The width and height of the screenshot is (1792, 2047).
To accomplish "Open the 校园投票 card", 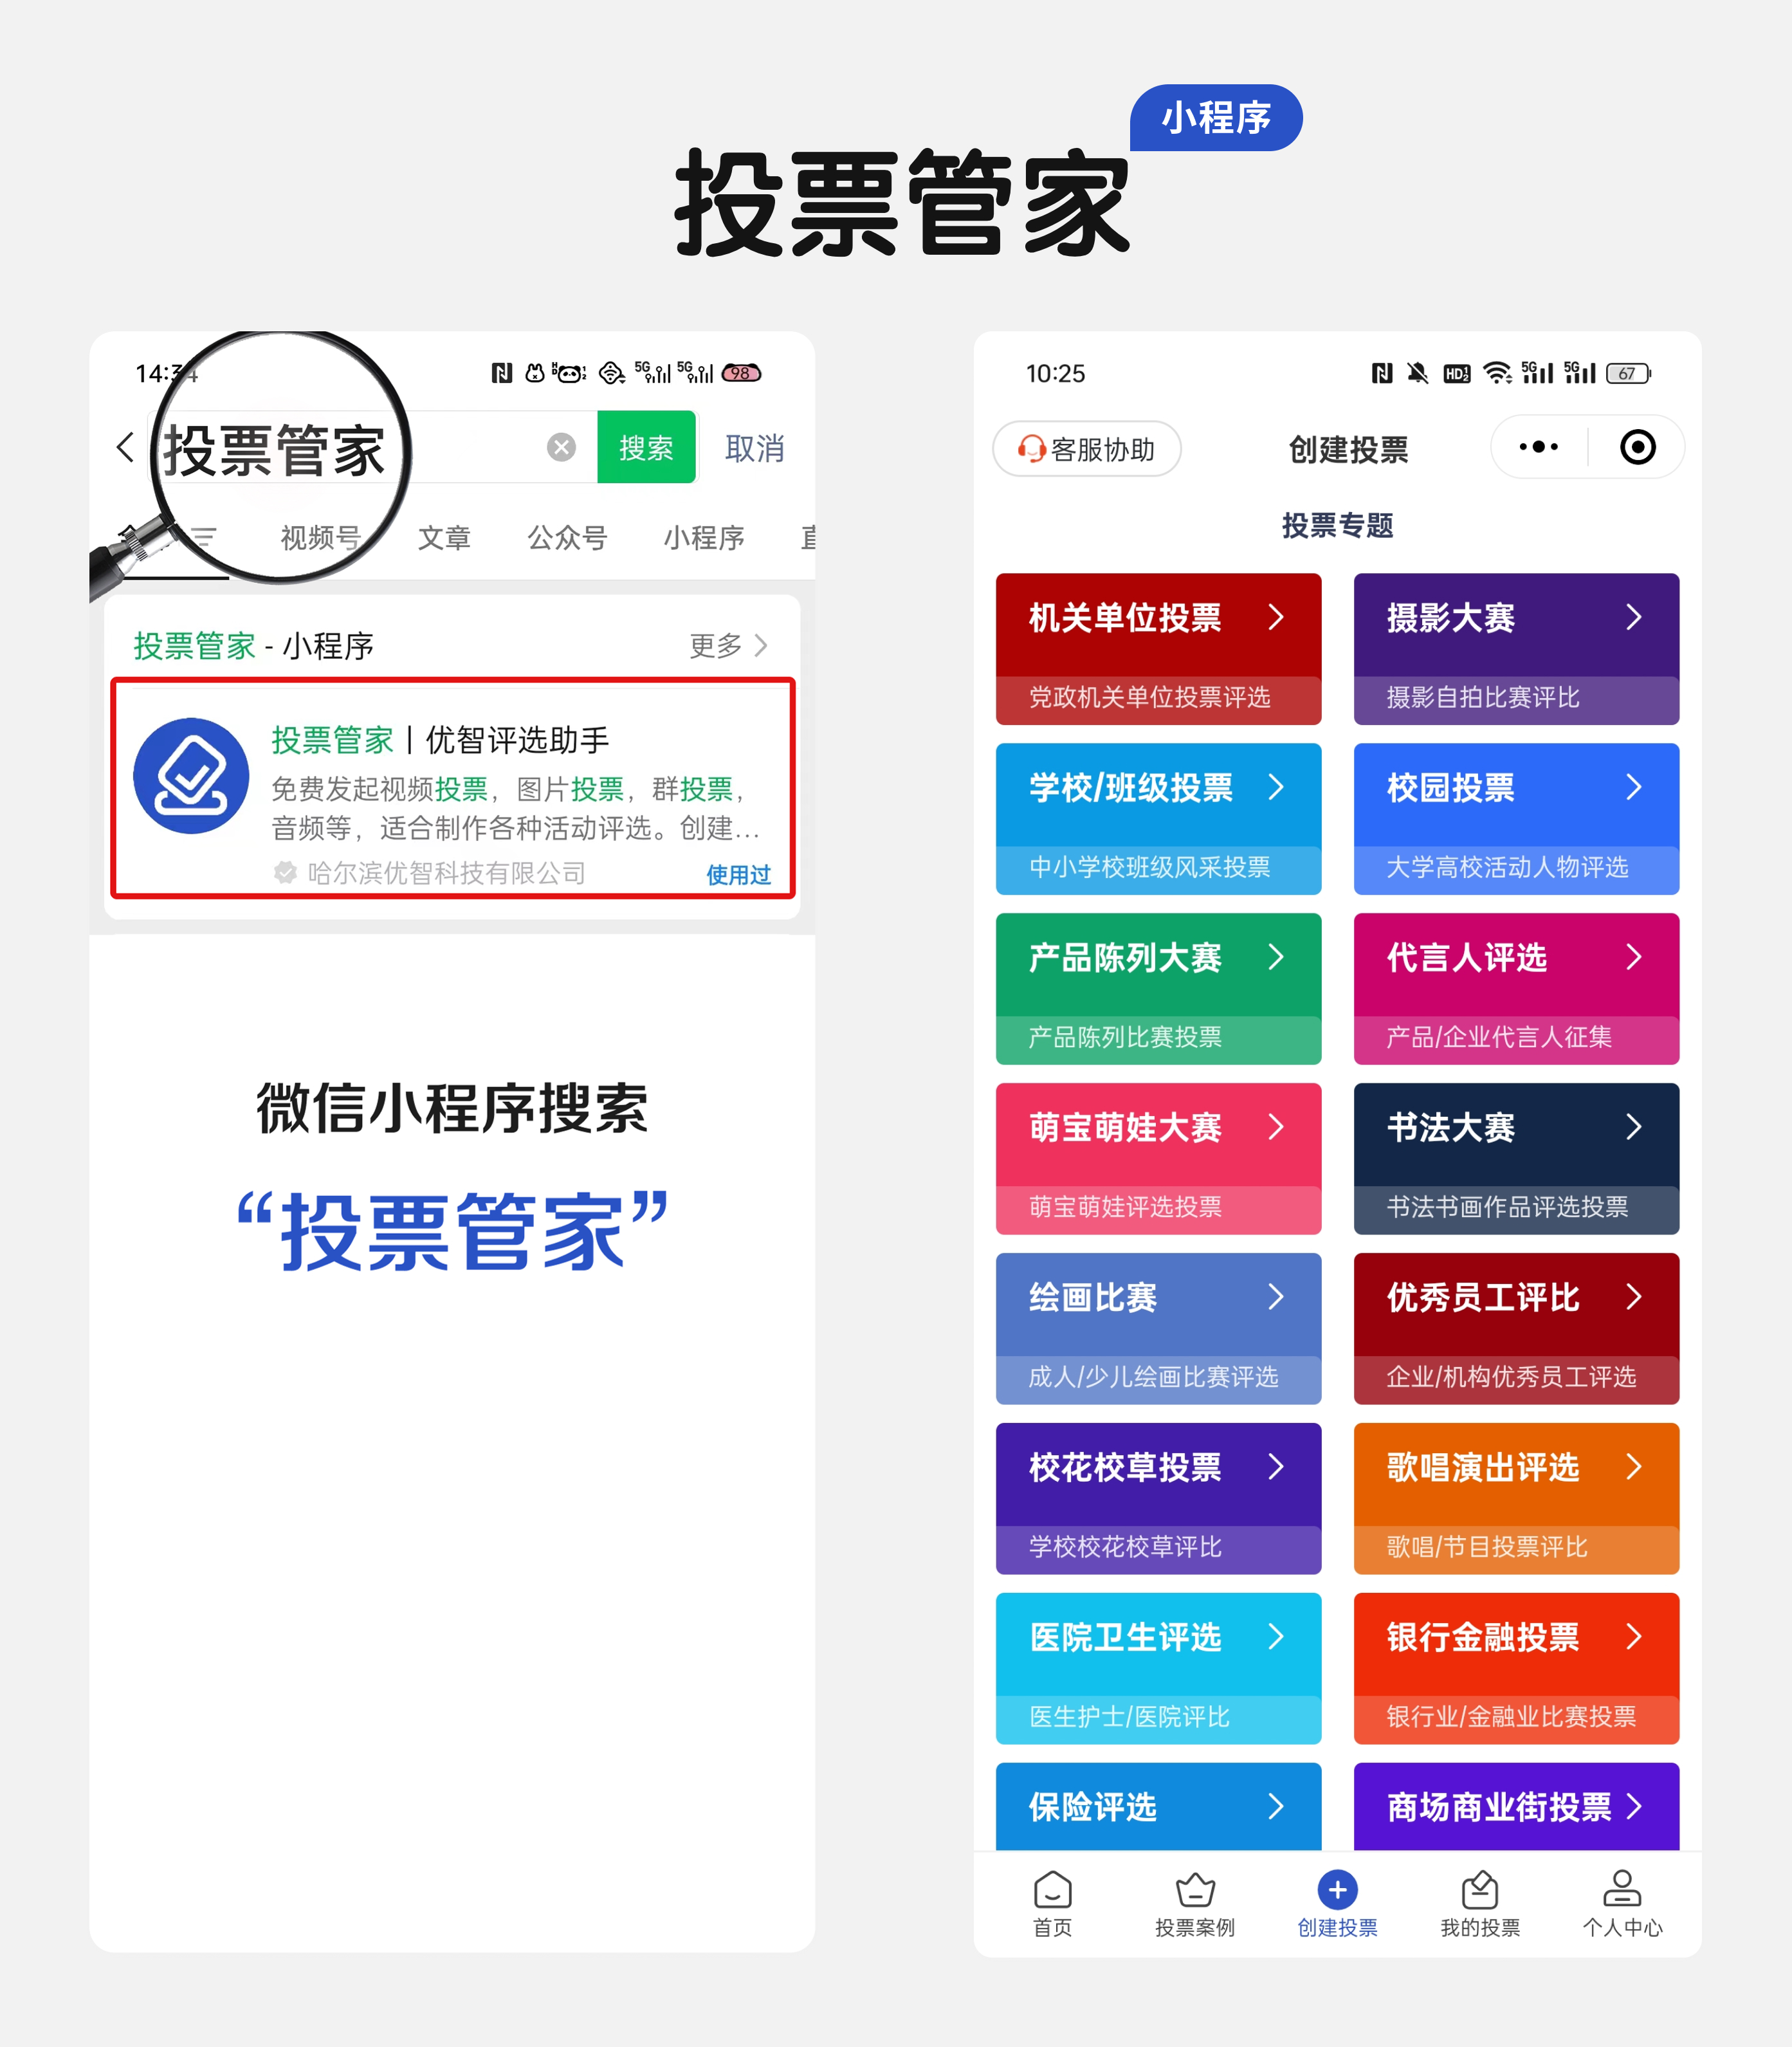I will click(1516, 818).
